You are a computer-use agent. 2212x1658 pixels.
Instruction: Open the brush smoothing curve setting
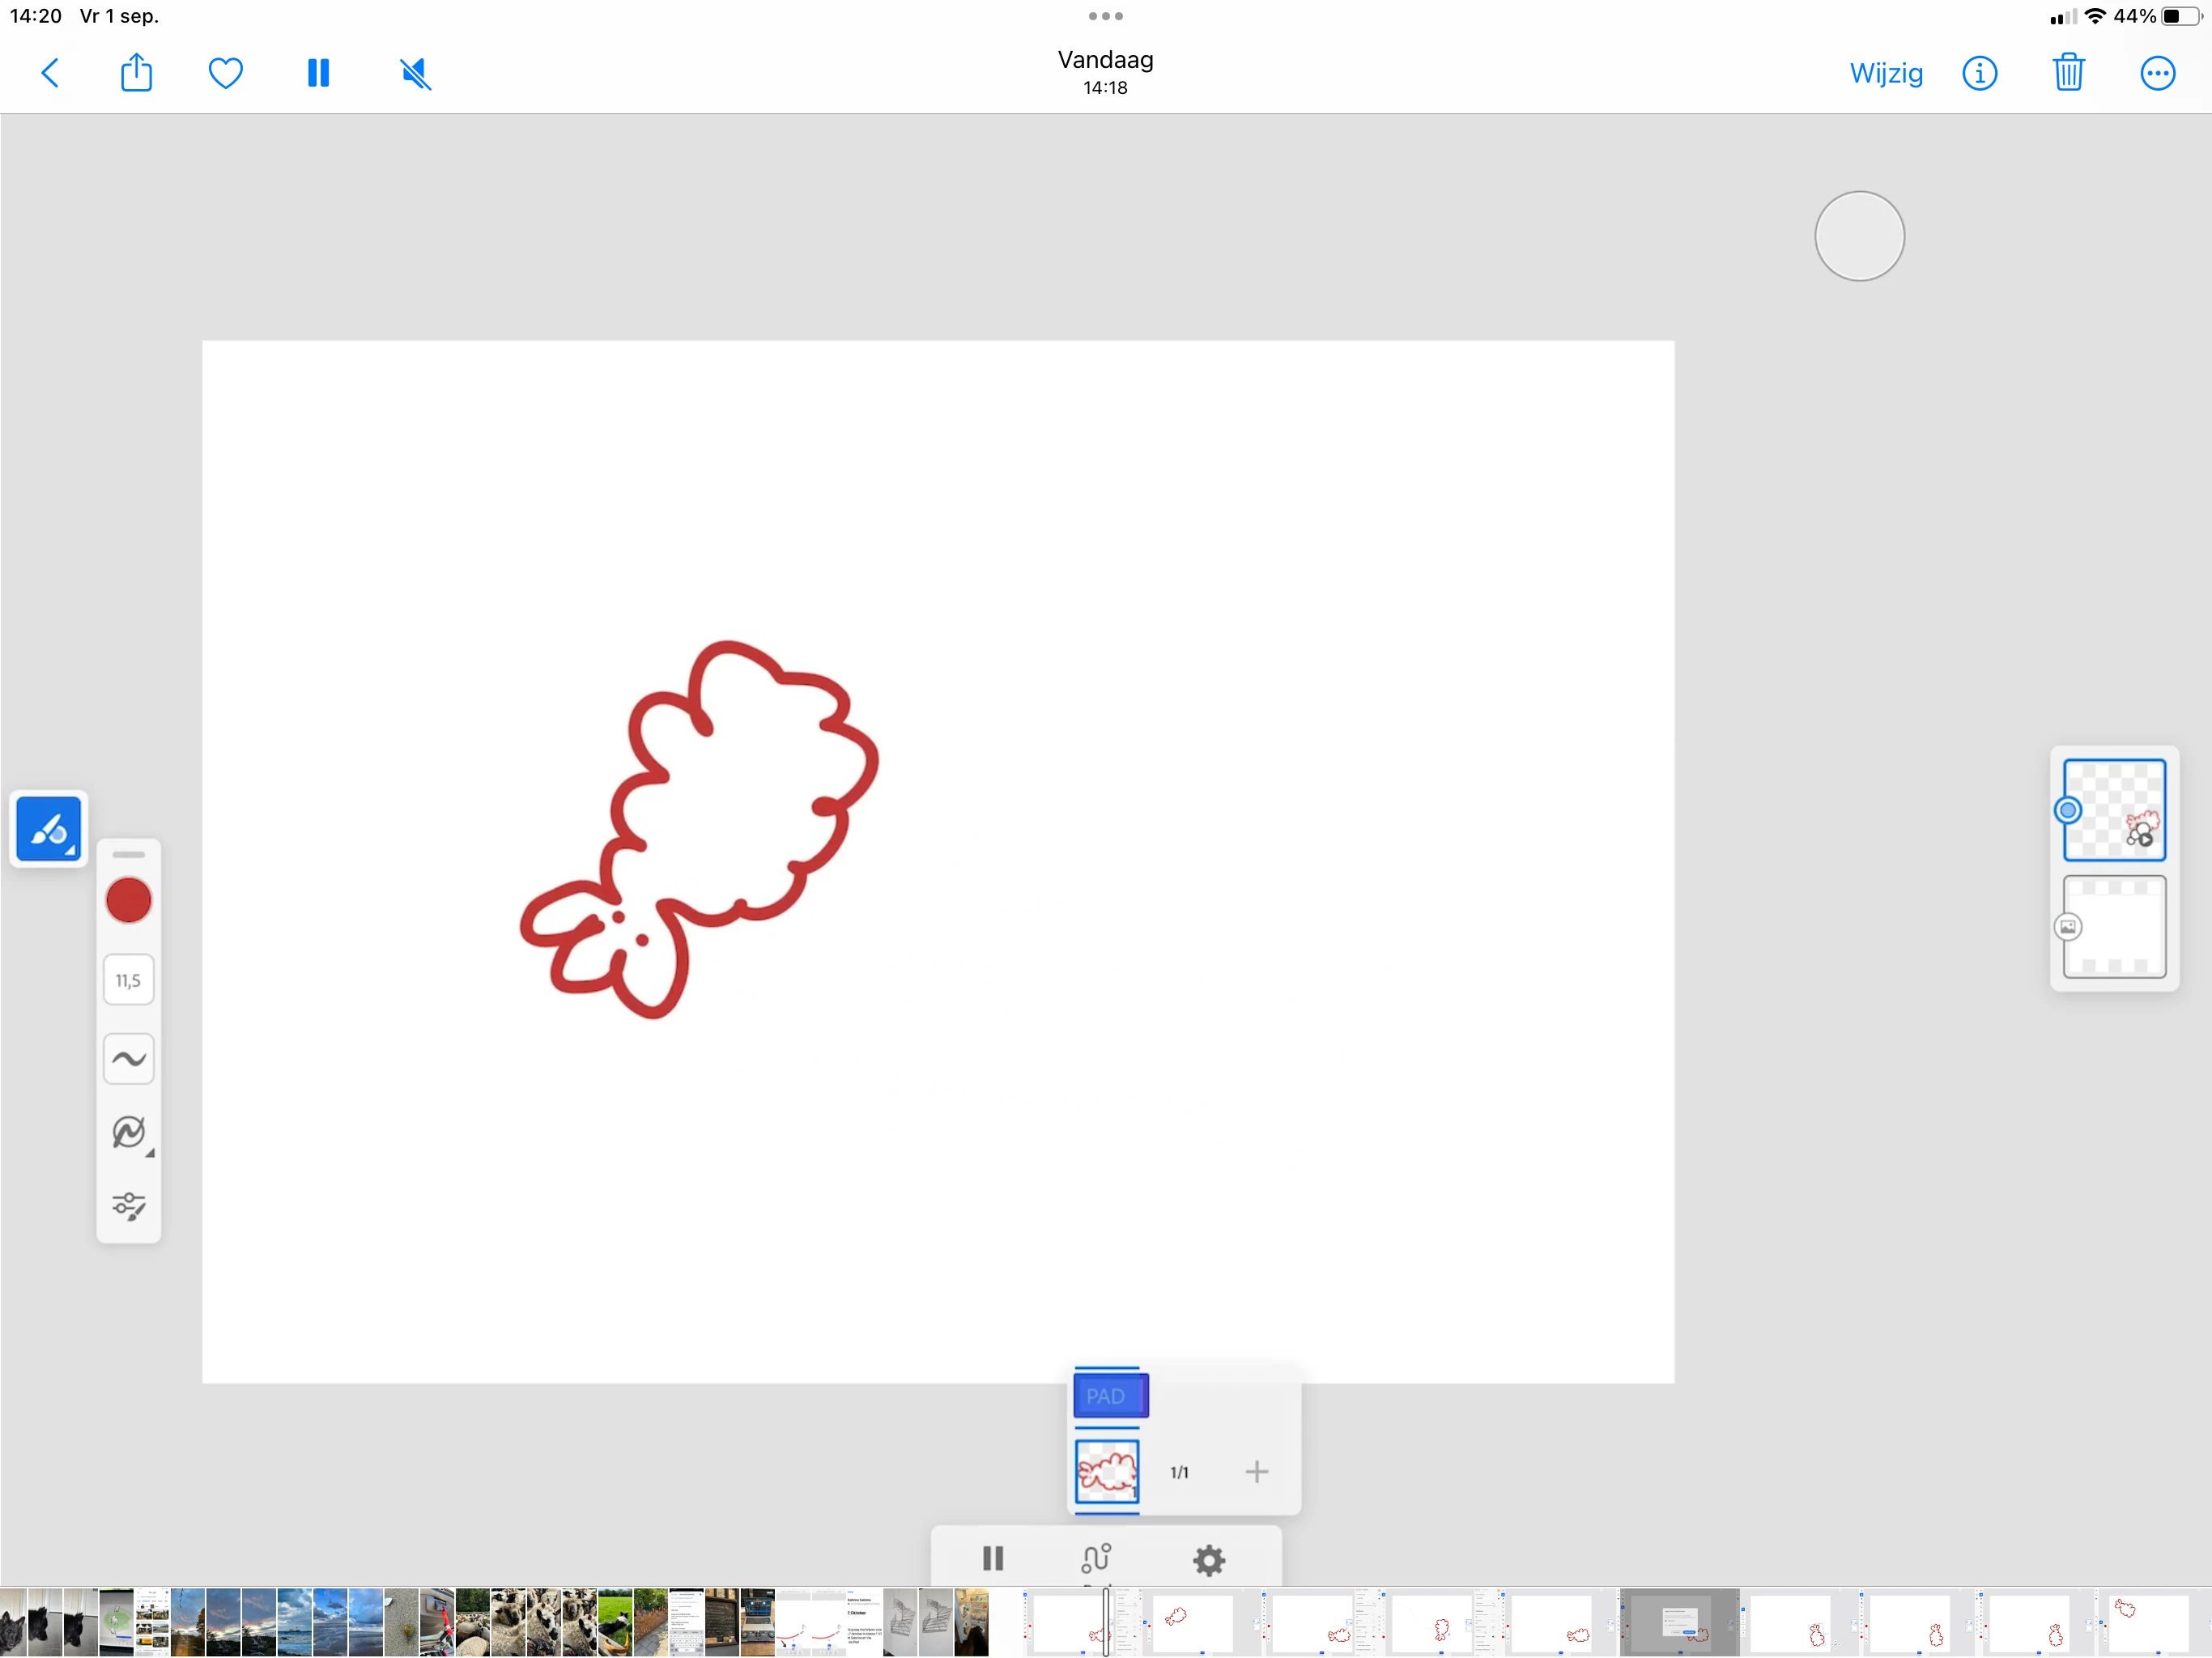(129, 1058)
